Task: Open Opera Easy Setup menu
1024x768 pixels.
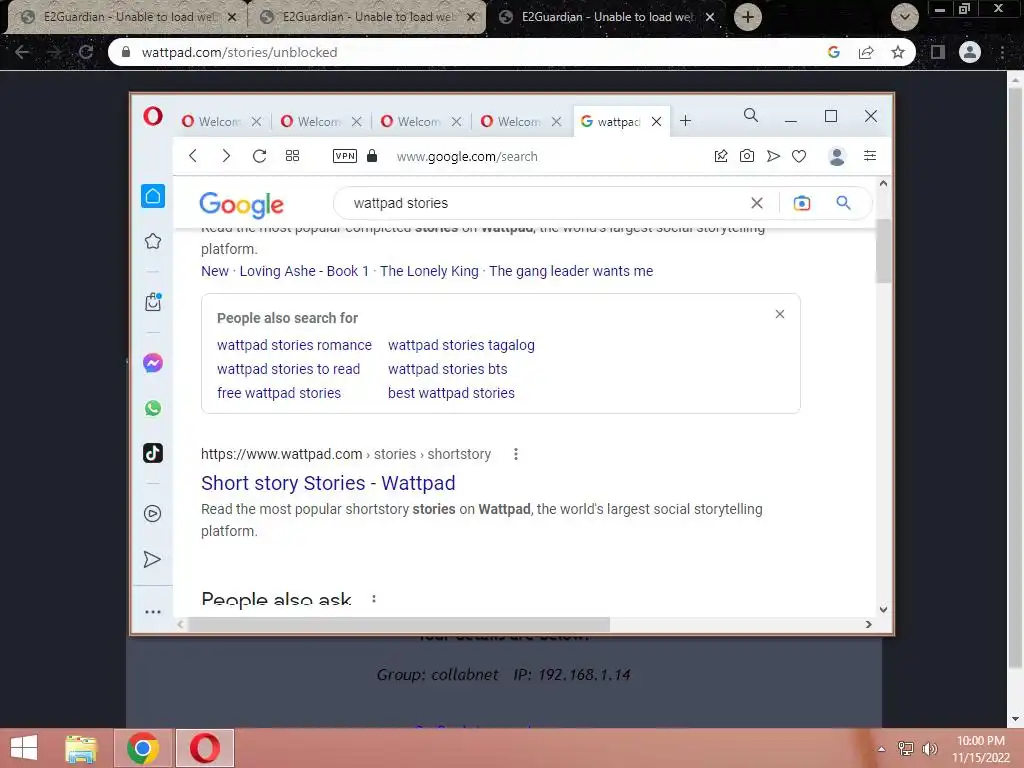Action: [870, 155]
